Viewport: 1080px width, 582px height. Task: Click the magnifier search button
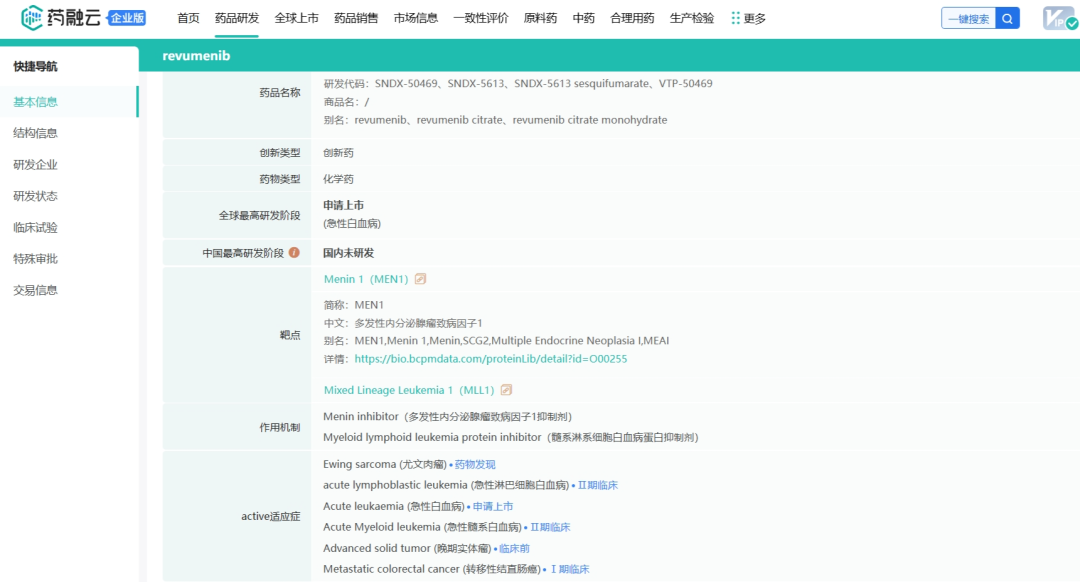click(x=1007, y=19)
